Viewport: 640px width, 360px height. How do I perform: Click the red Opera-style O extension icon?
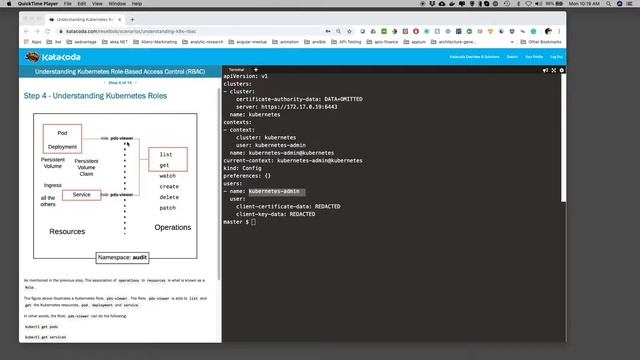pos(416,31)
